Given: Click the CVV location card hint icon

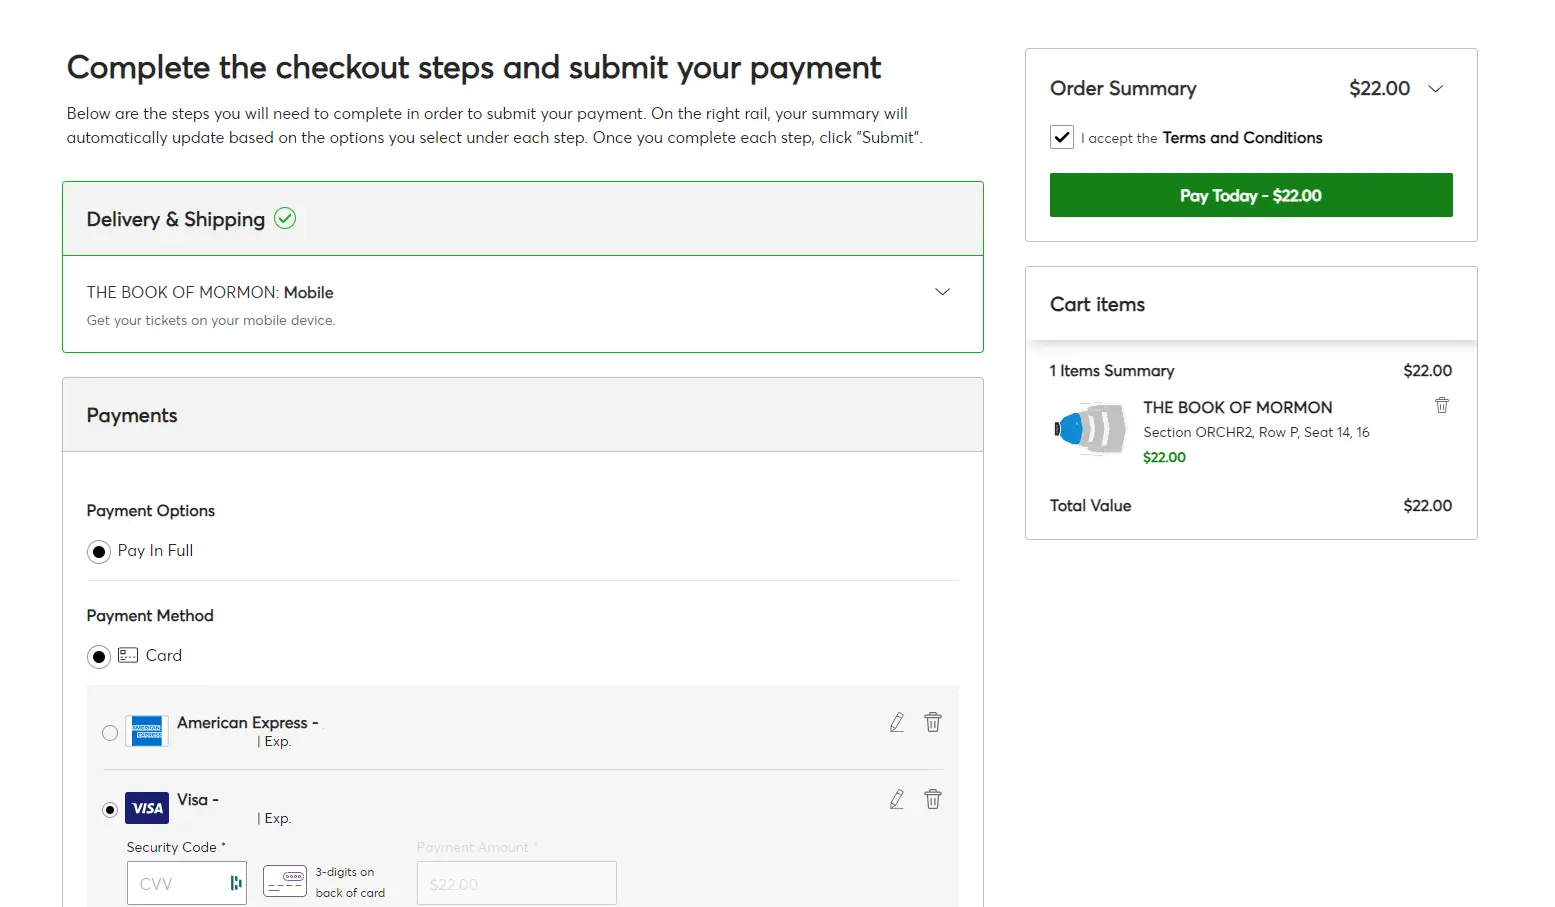Looking at the screenshot, I should [x=285, y=881].
